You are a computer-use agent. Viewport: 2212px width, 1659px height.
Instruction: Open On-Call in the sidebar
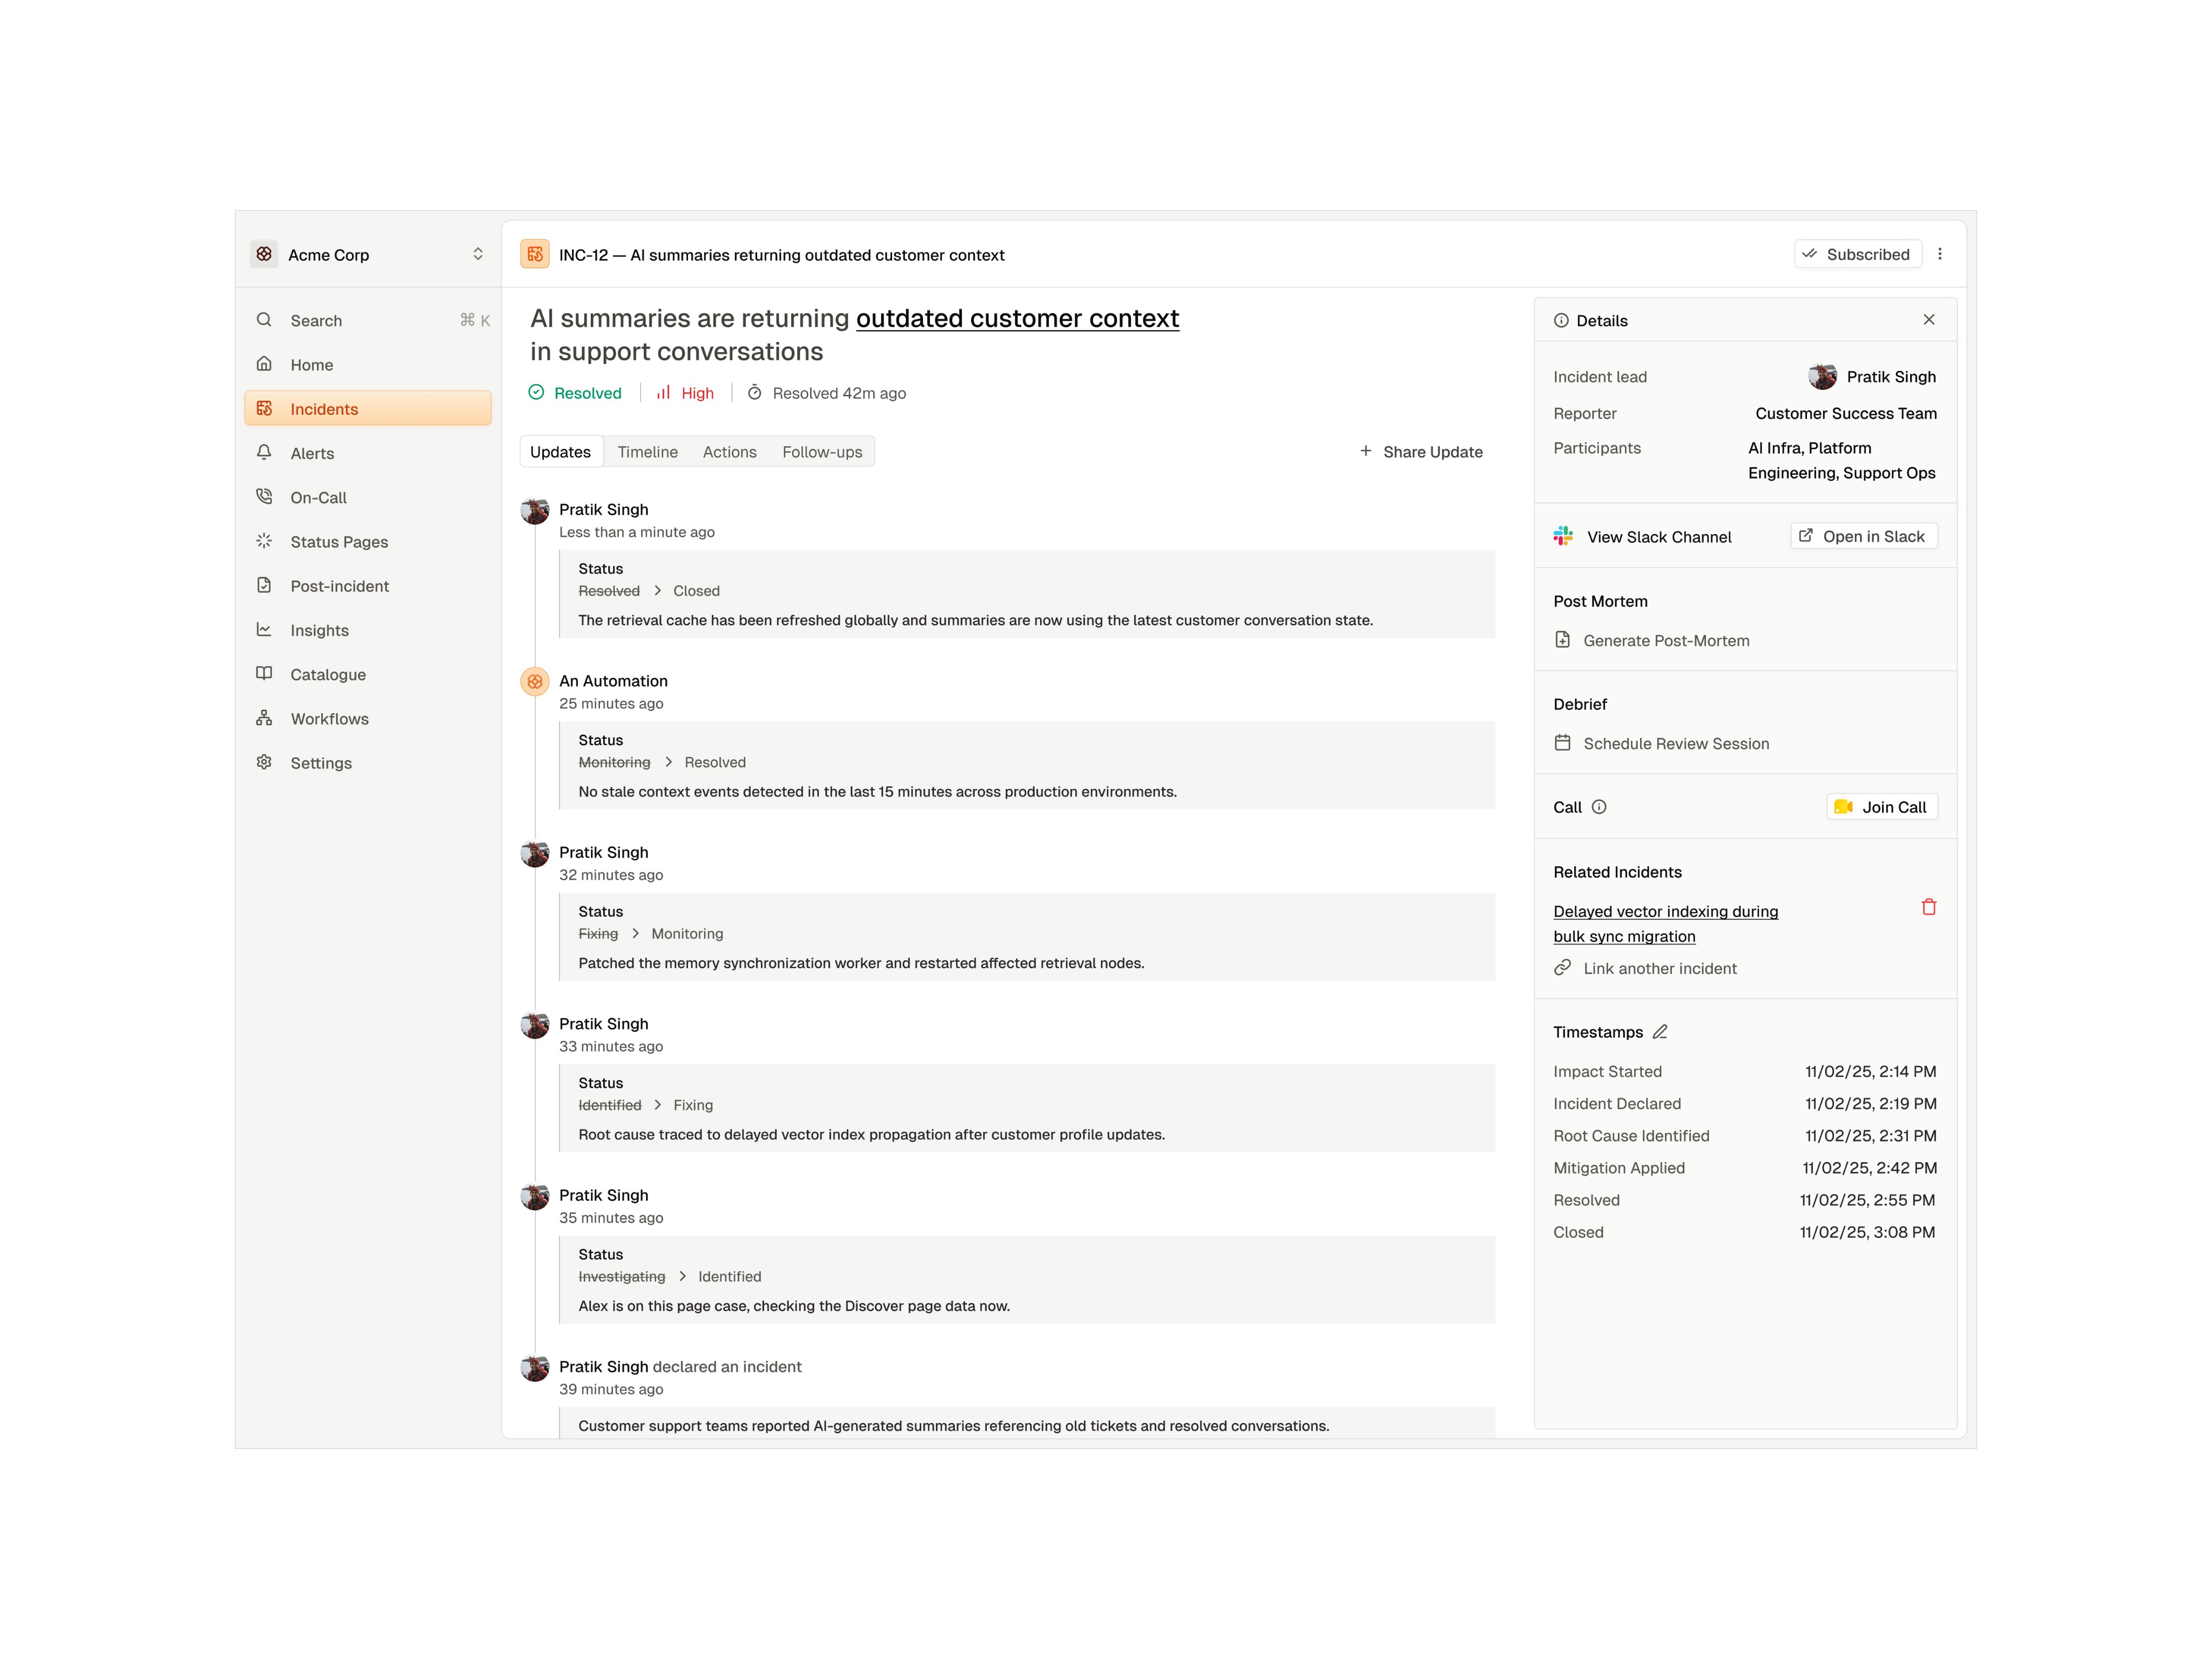368,497
